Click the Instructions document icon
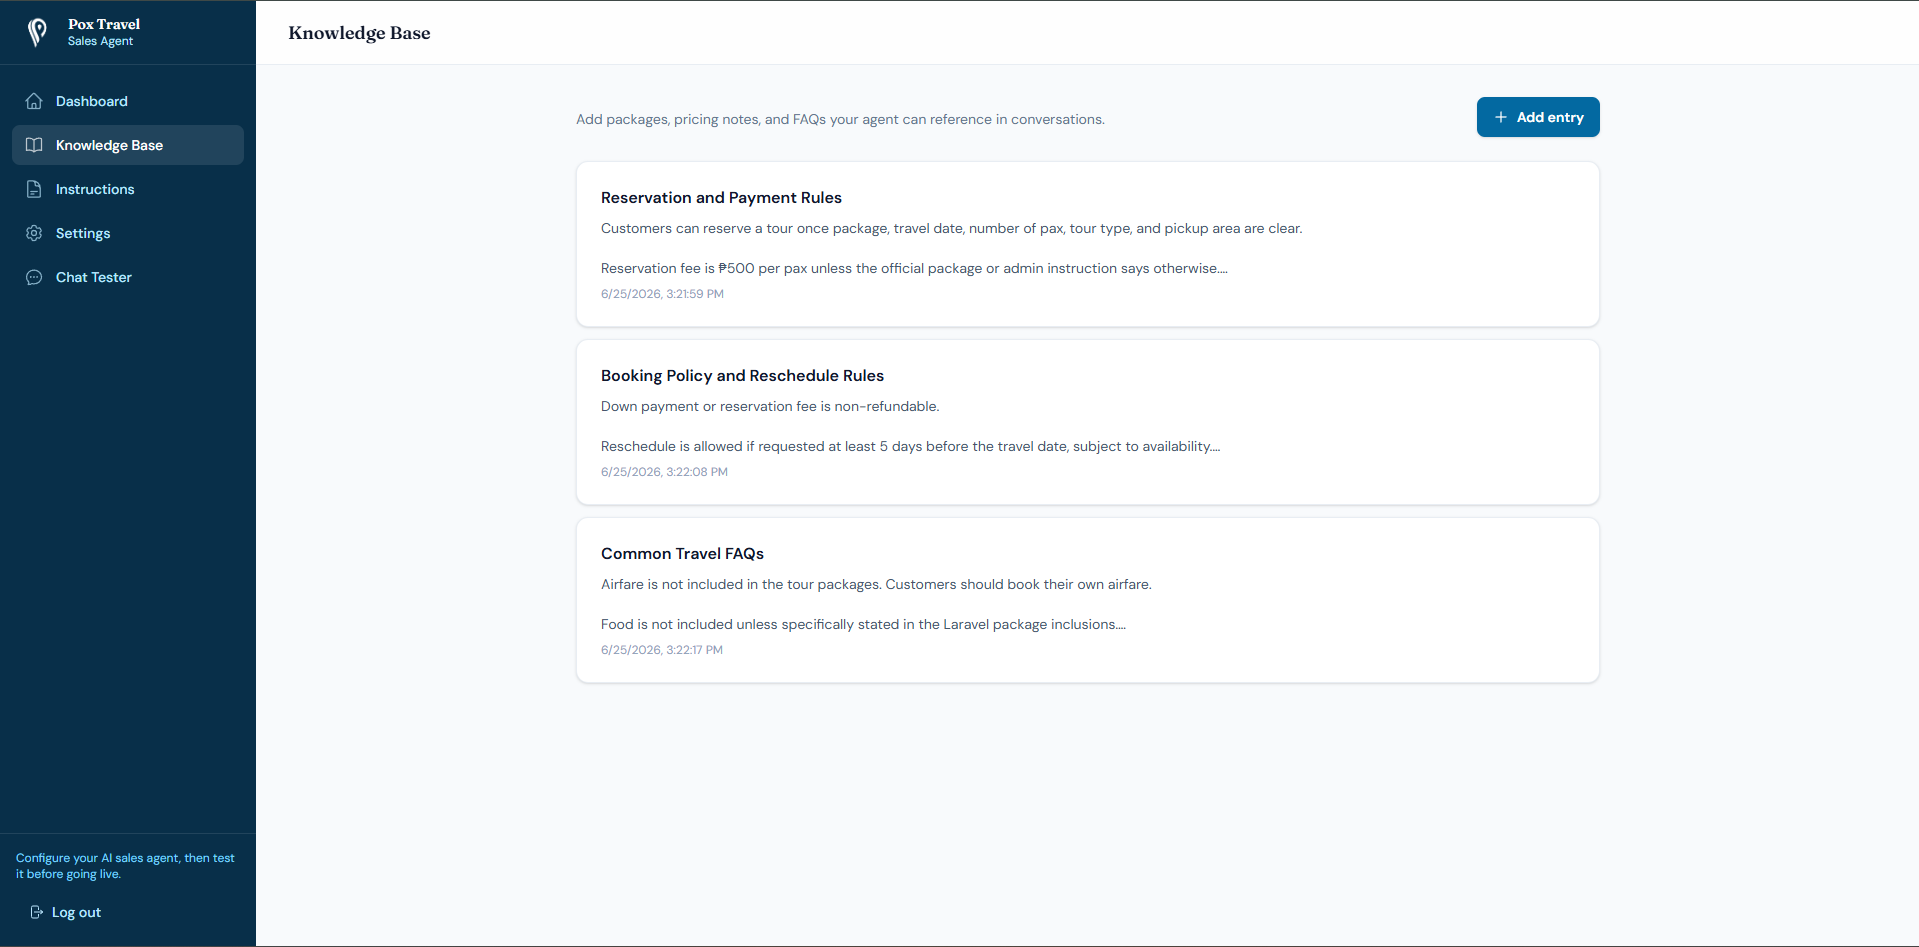Screen dimensions: 1919x947 coord(34,189)
